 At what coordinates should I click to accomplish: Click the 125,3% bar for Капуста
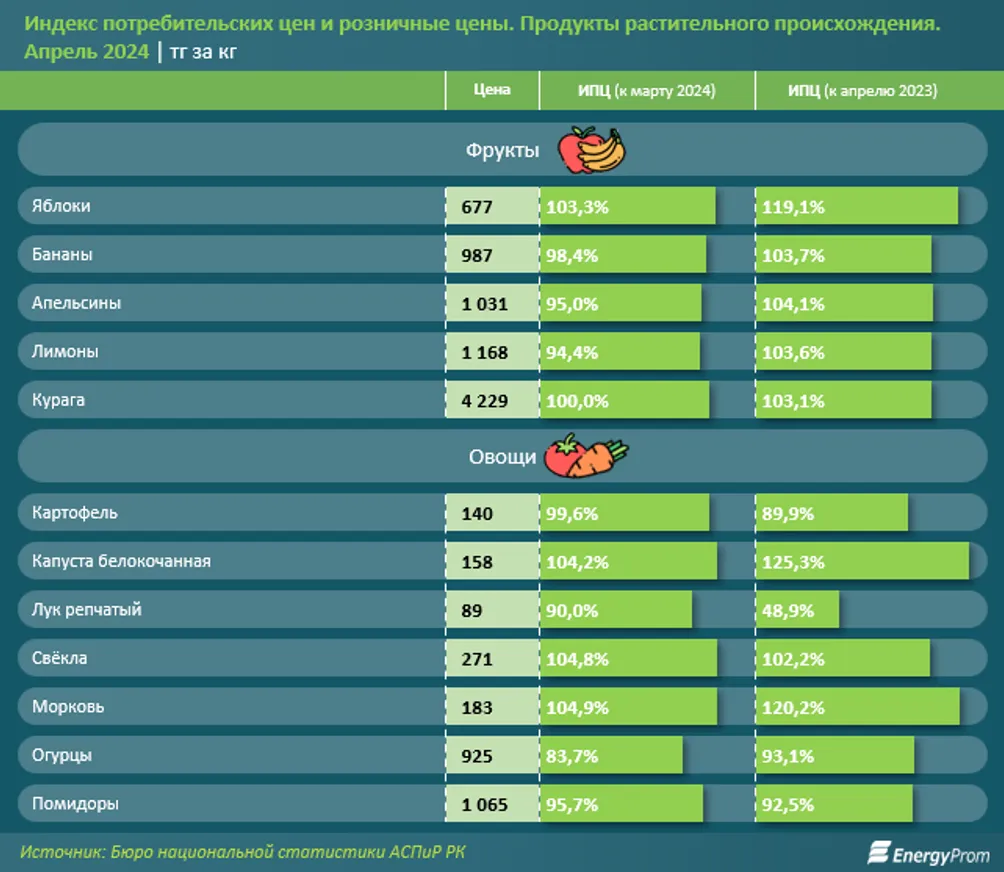[862, 562]
